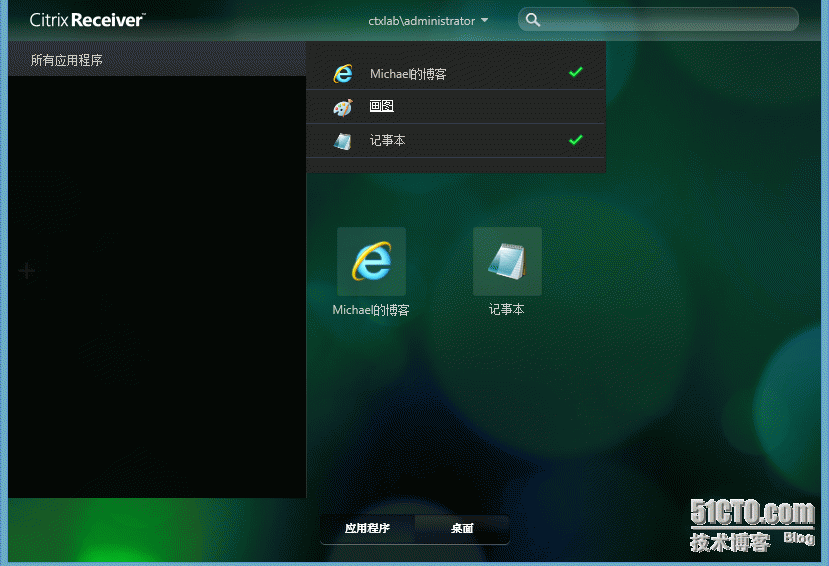Uncheck the green checkmark beside 记事本 row
The height and width of the screenshot is (566, 829).
pyautogui.click(x=576, y=140)
